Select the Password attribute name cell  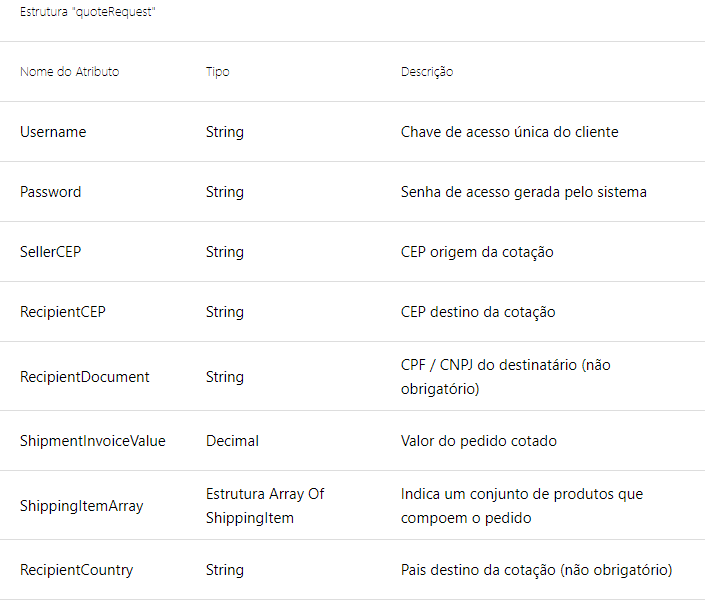pyautogui.click(x=51, y=192)
